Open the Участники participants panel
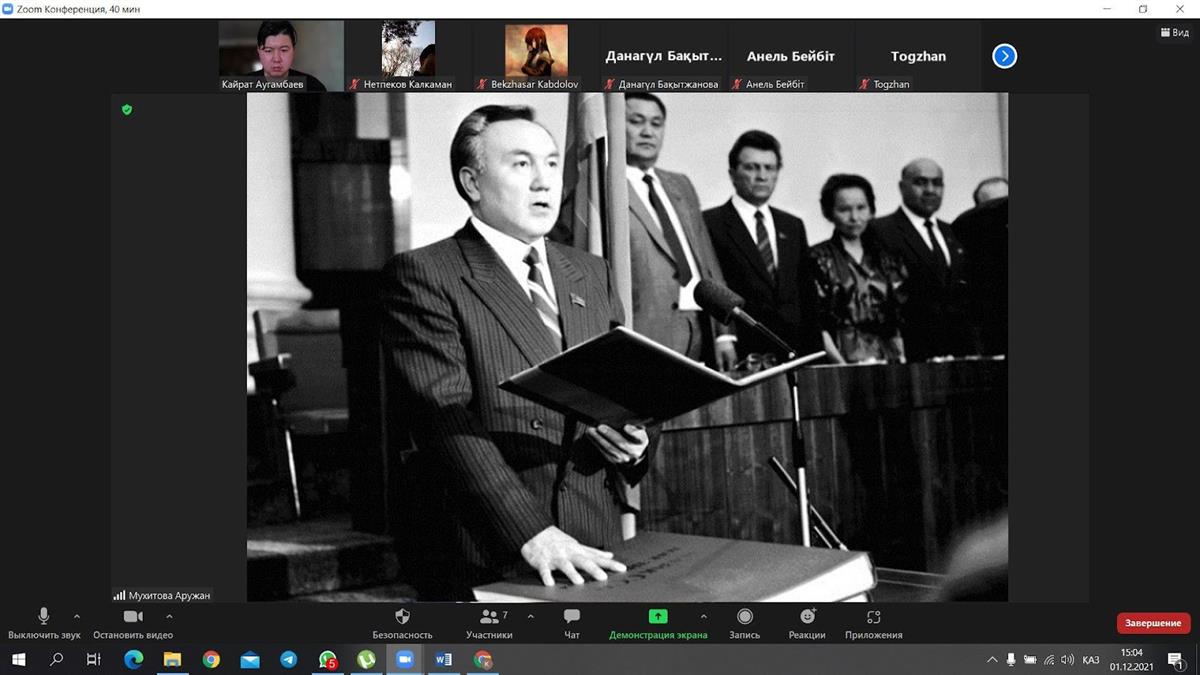Image resolution: width=1200 pixels, height=675 pixels. (489, 623)
